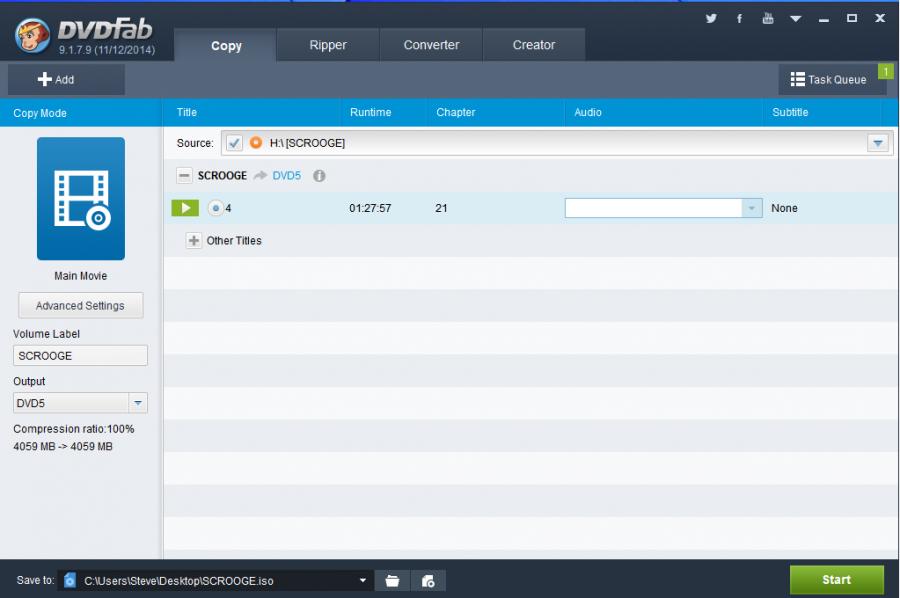Viewport: 900px width, 598px height.
Task: Click the DVDFab monkey logo
Action: point(33,35)
